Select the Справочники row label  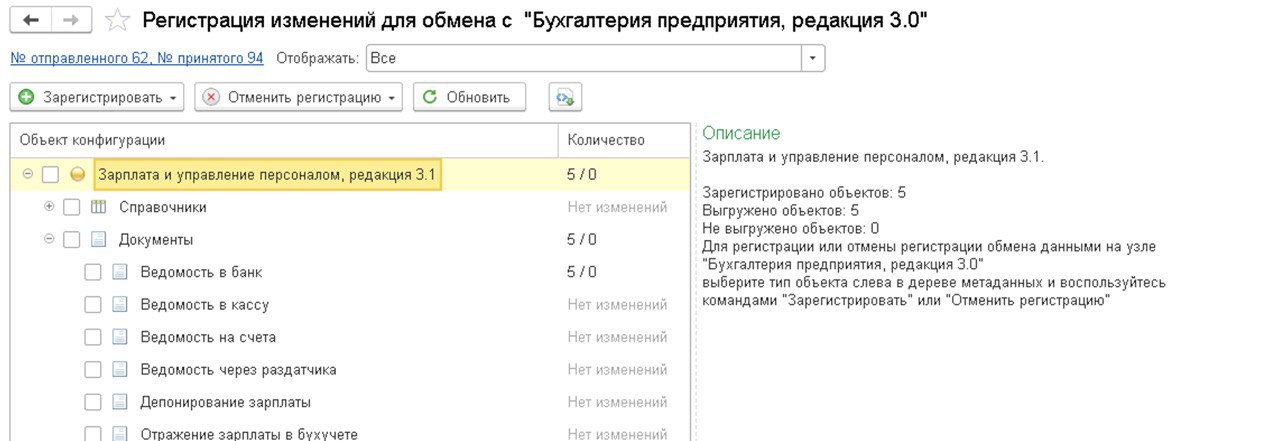163,208
